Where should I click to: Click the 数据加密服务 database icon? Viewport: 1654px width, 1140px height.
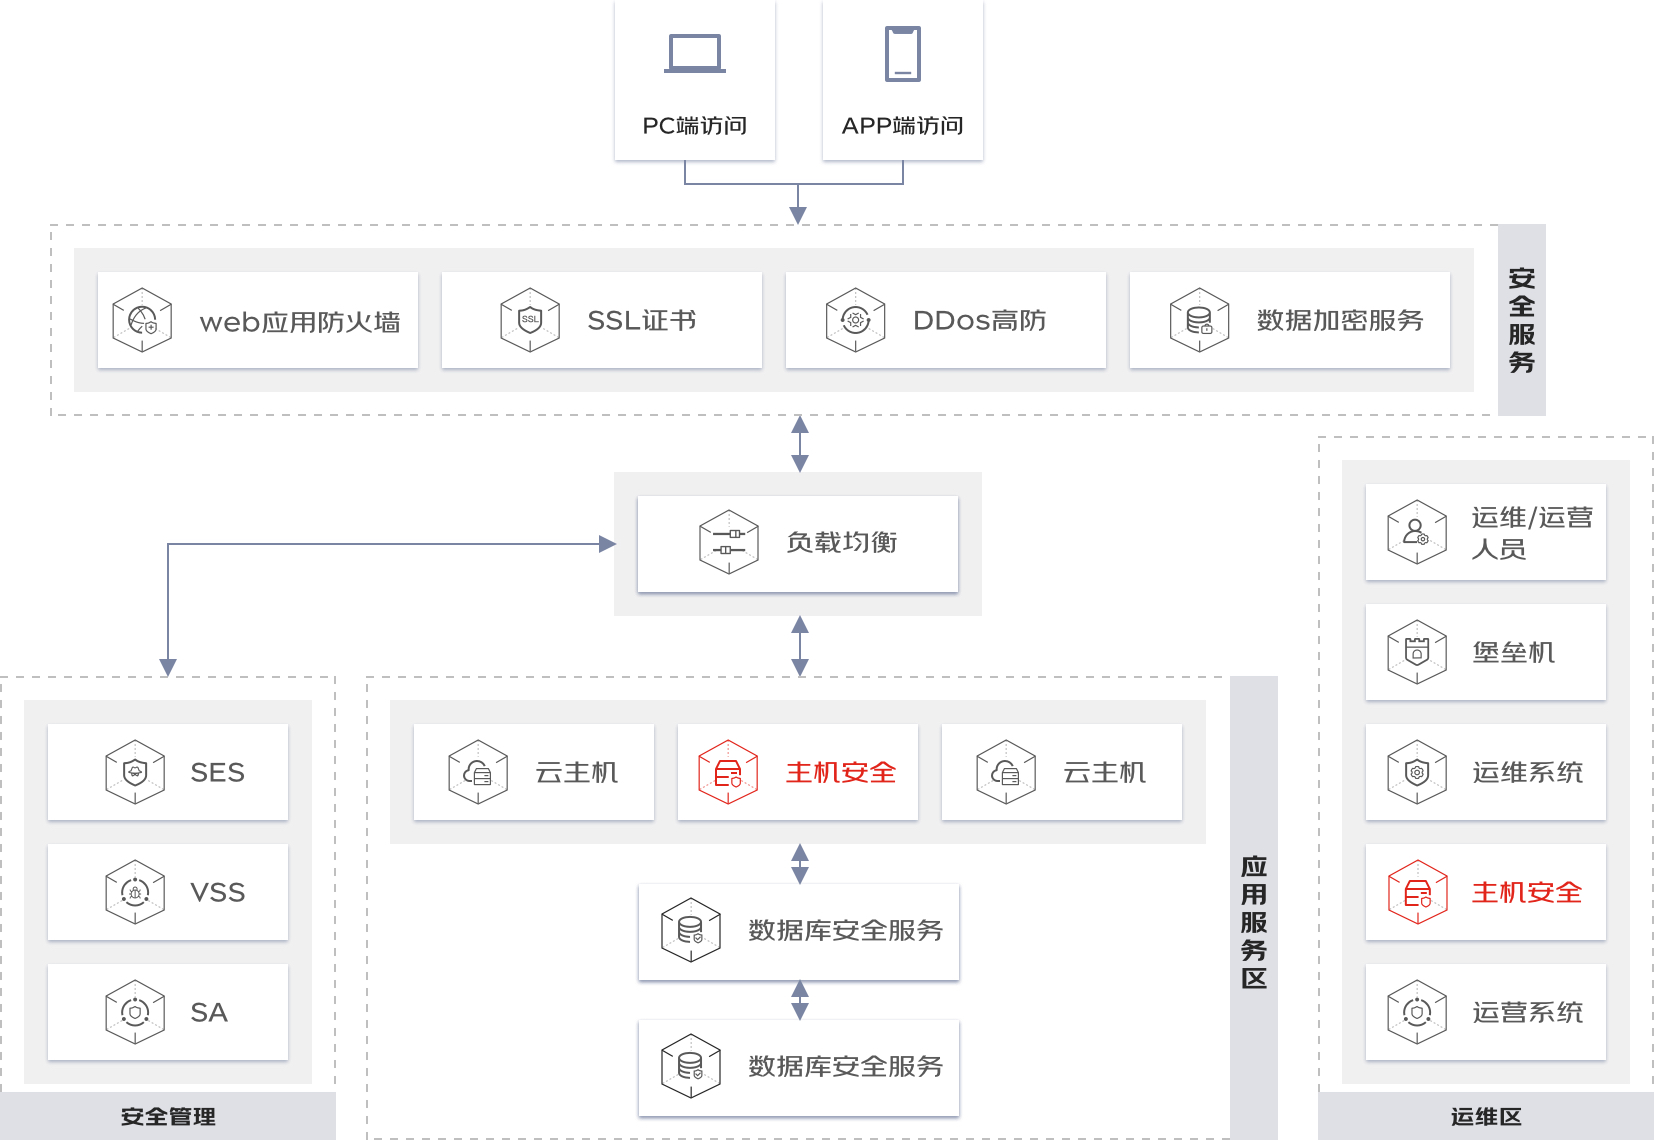(x=1200, y=320)
